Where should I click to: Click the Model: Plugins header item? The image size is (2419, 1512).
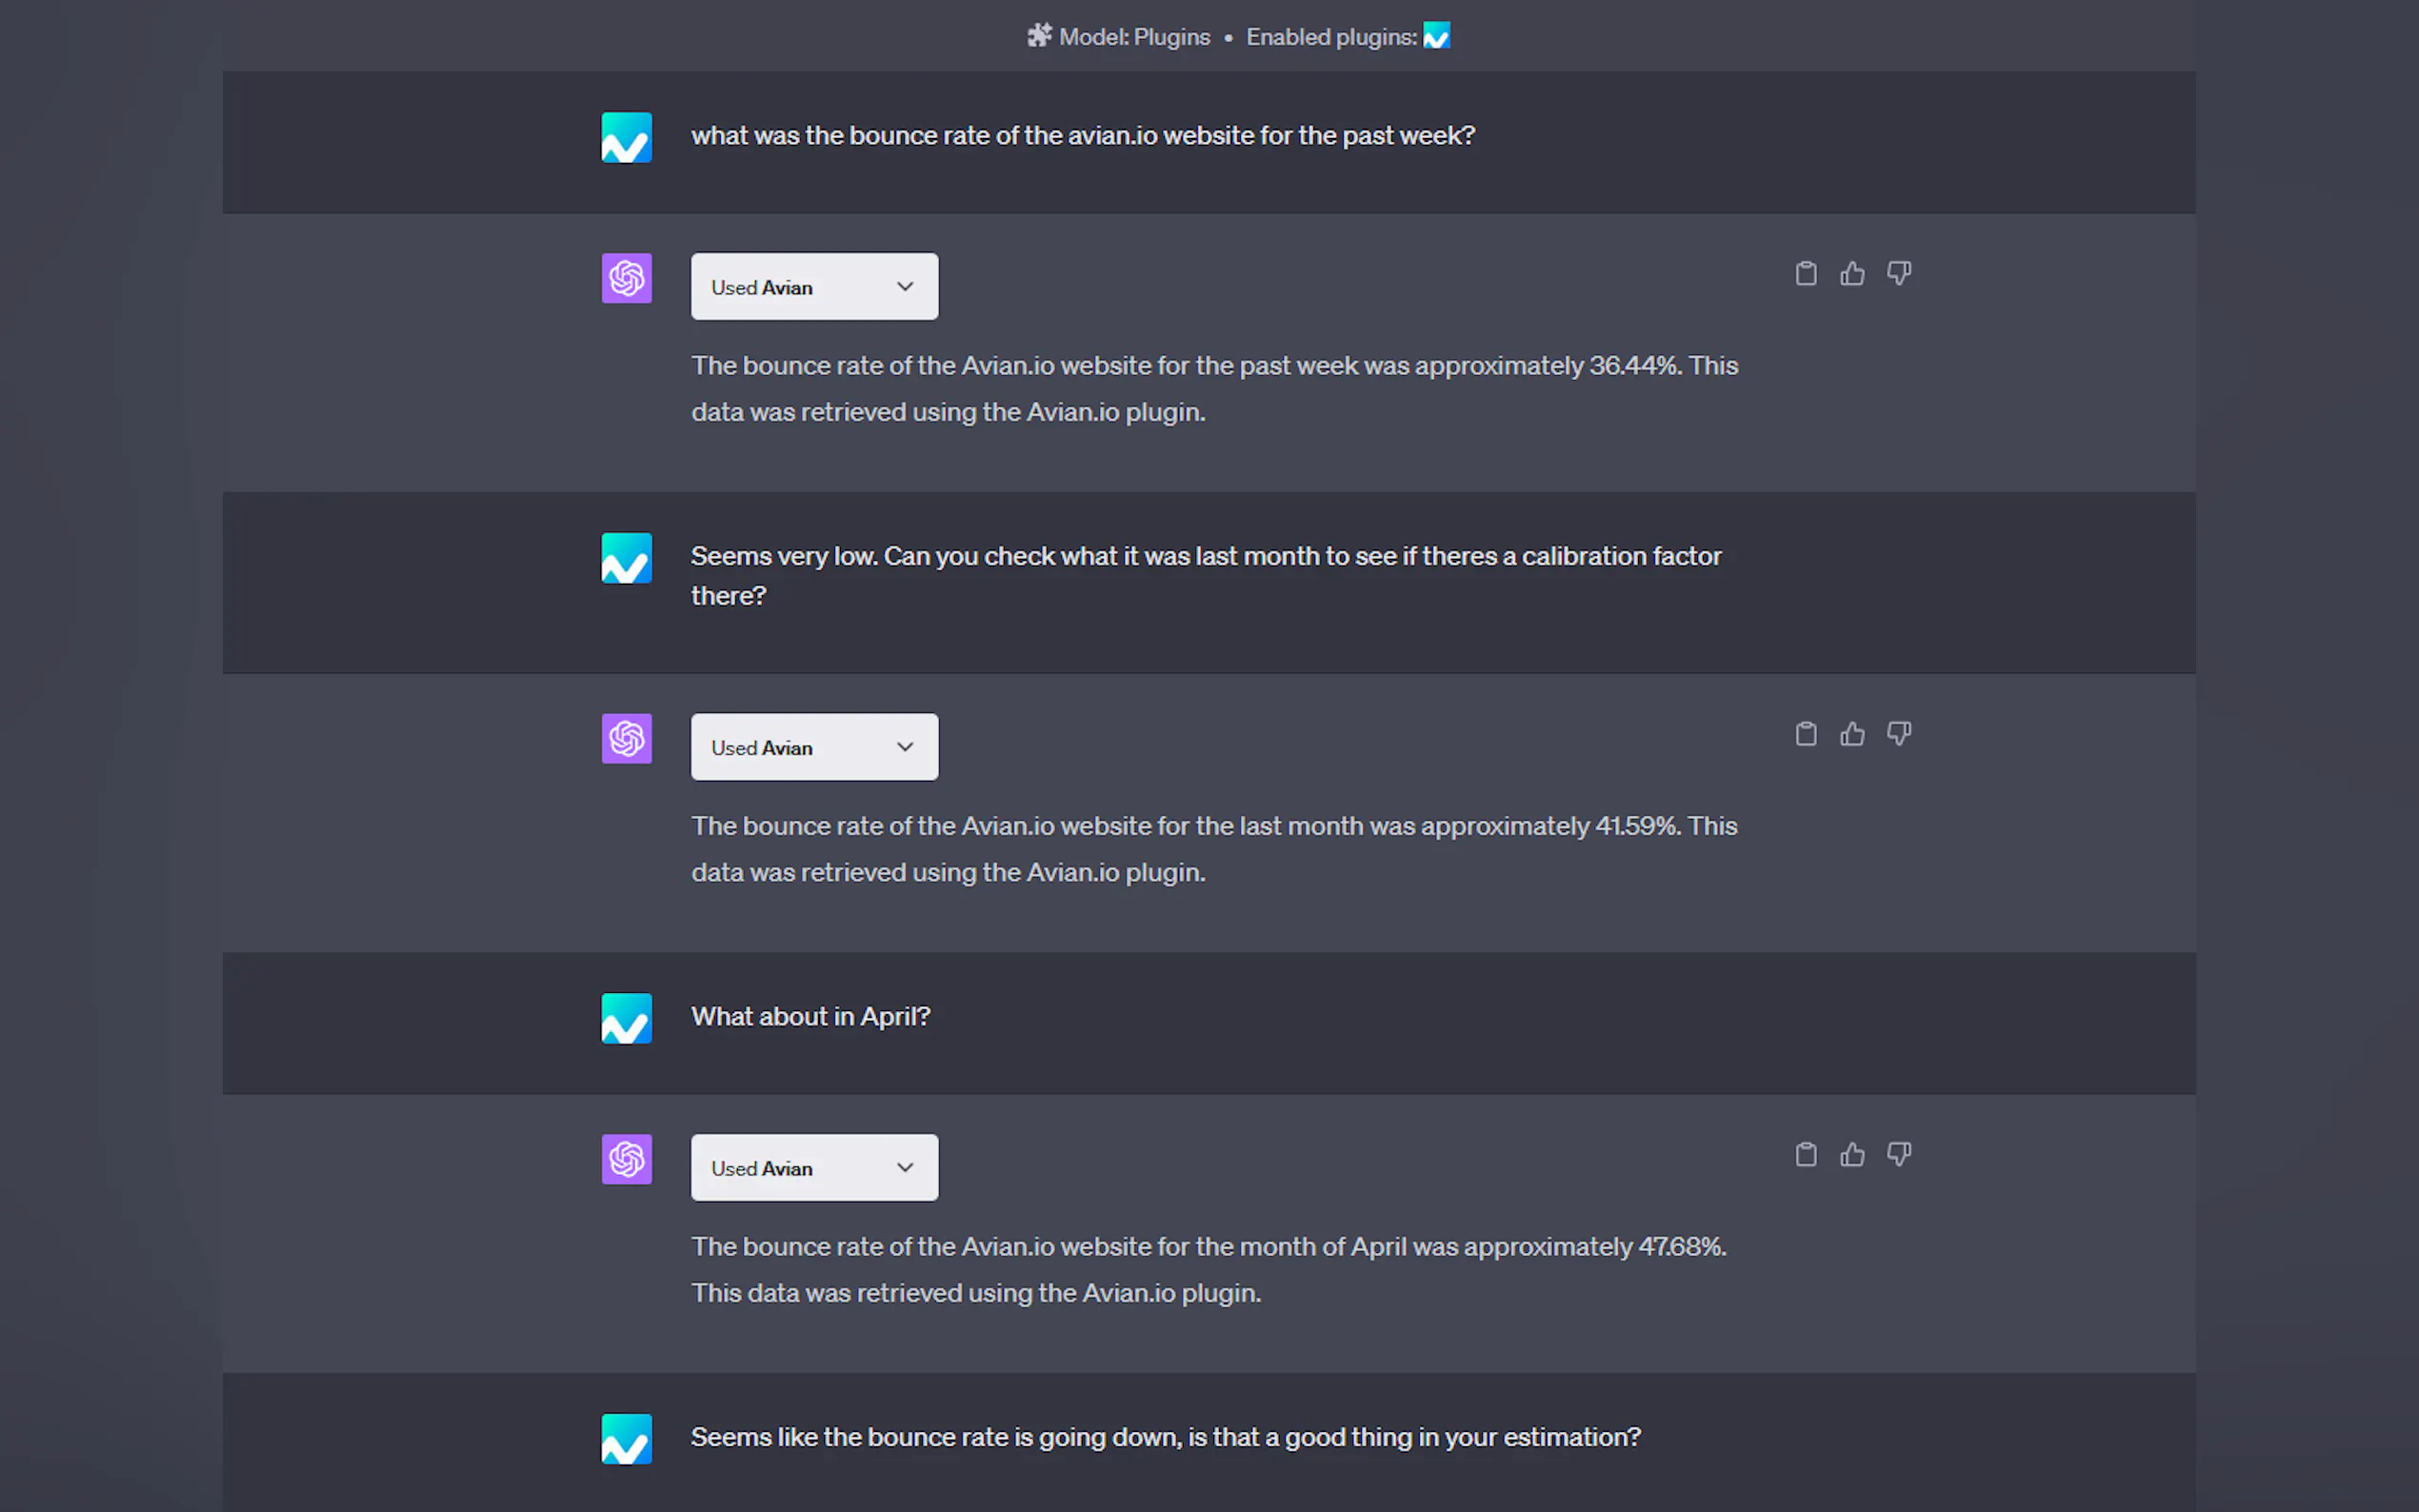pyautogui.click(x=1133, y=36)
